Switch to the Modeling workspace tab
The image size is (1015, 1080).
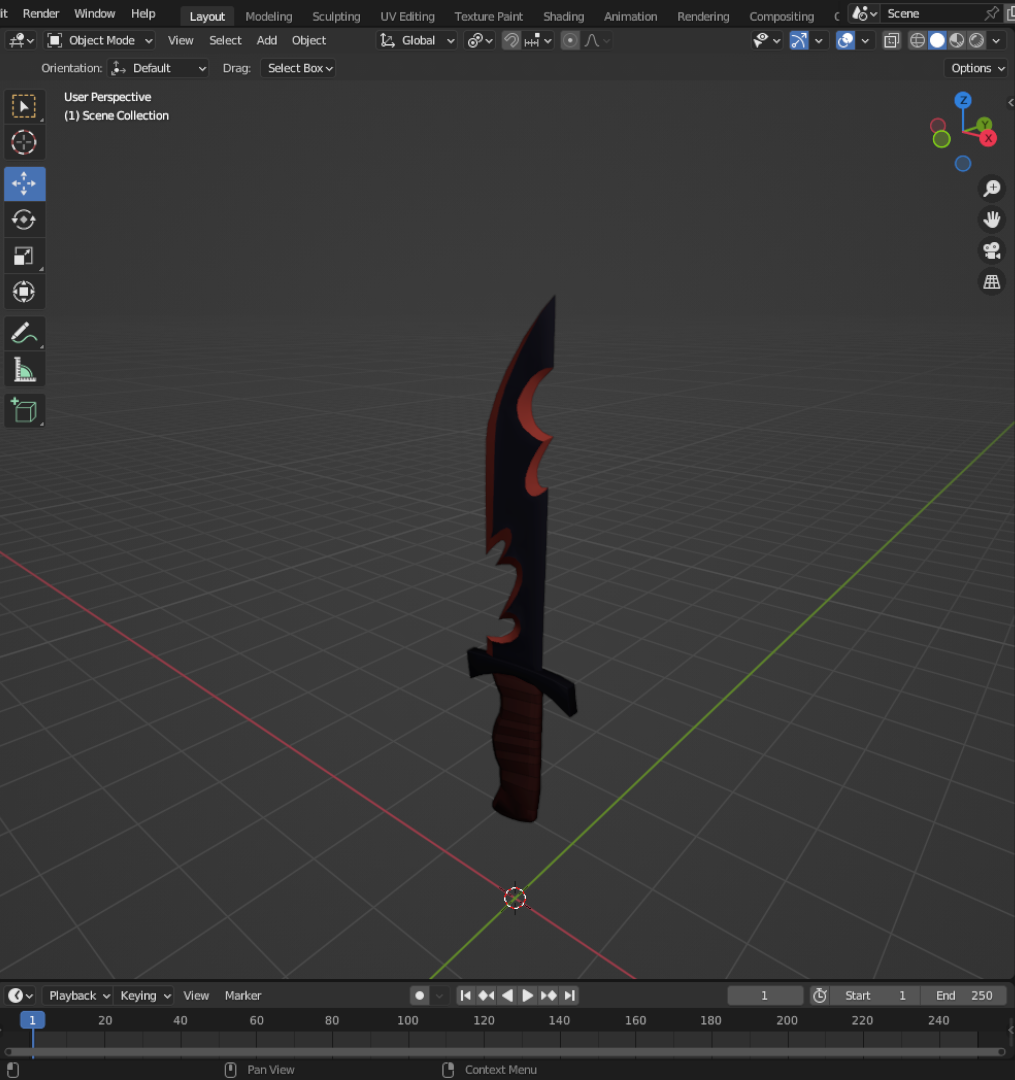(269, 16)
